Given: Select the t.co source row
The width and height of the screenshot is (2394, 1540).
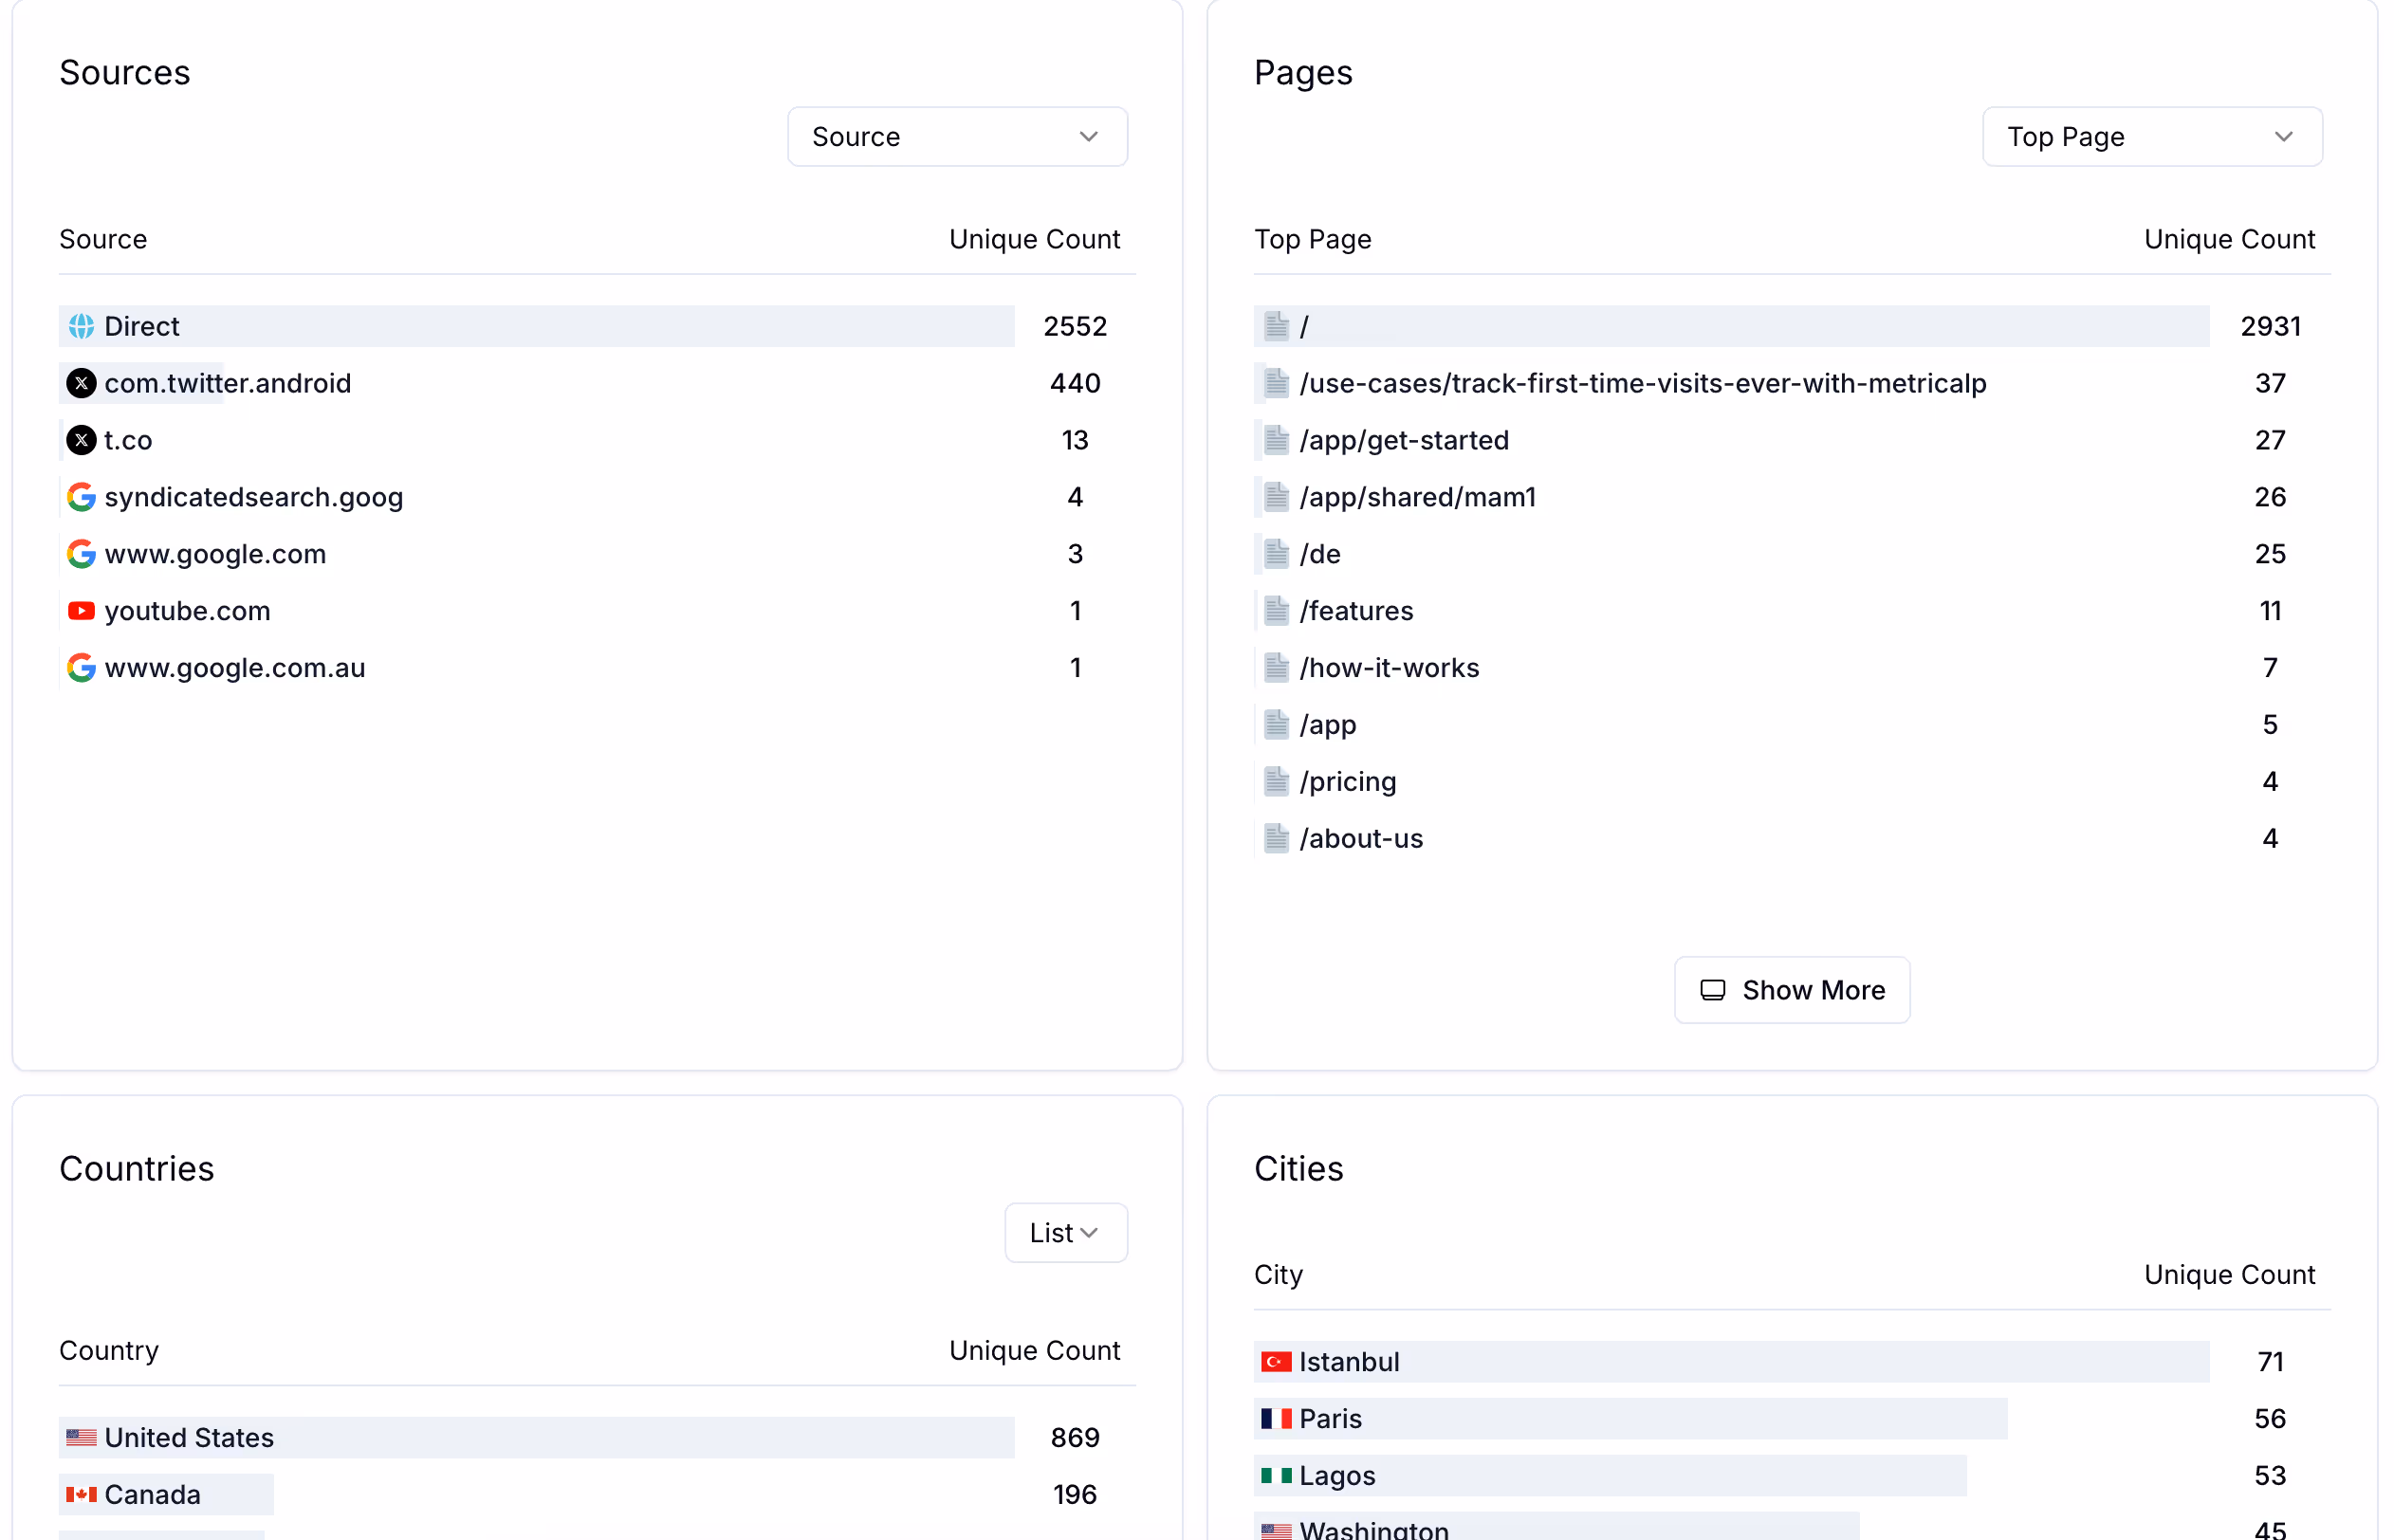Looking at the screenshot, I should pos(128,440).
